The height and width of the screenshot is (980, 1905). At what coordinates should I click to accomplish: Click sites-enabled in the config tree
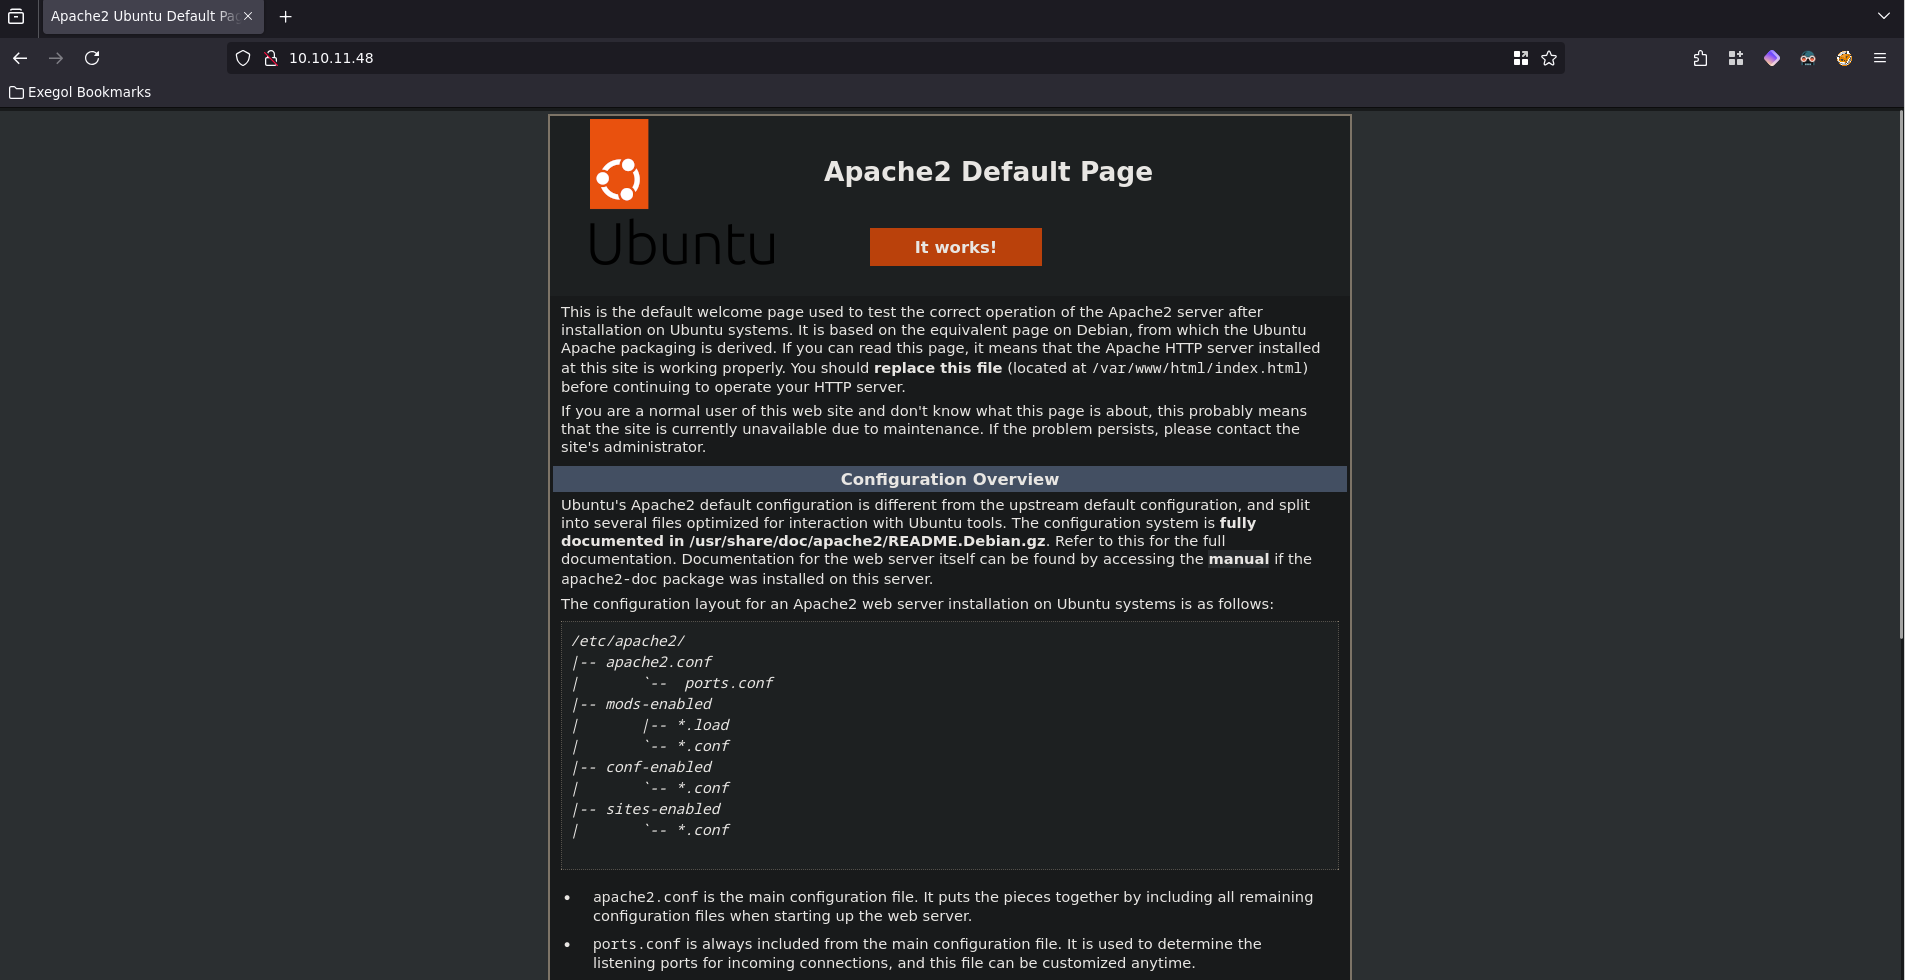tap(662, 809)
